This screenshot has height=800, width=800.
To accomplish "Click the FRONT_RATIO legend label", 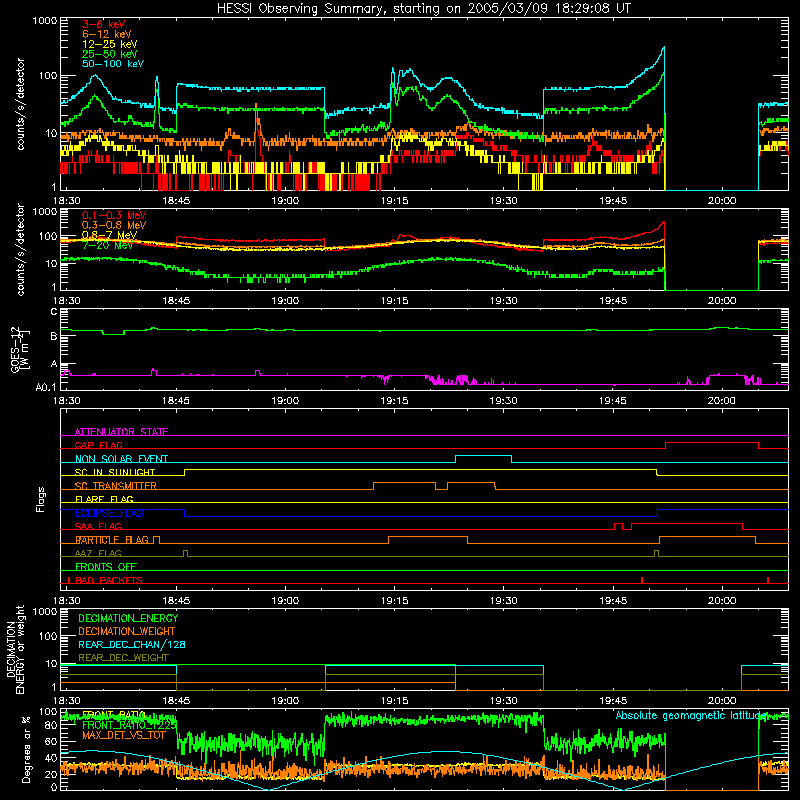I will [114, 715].
